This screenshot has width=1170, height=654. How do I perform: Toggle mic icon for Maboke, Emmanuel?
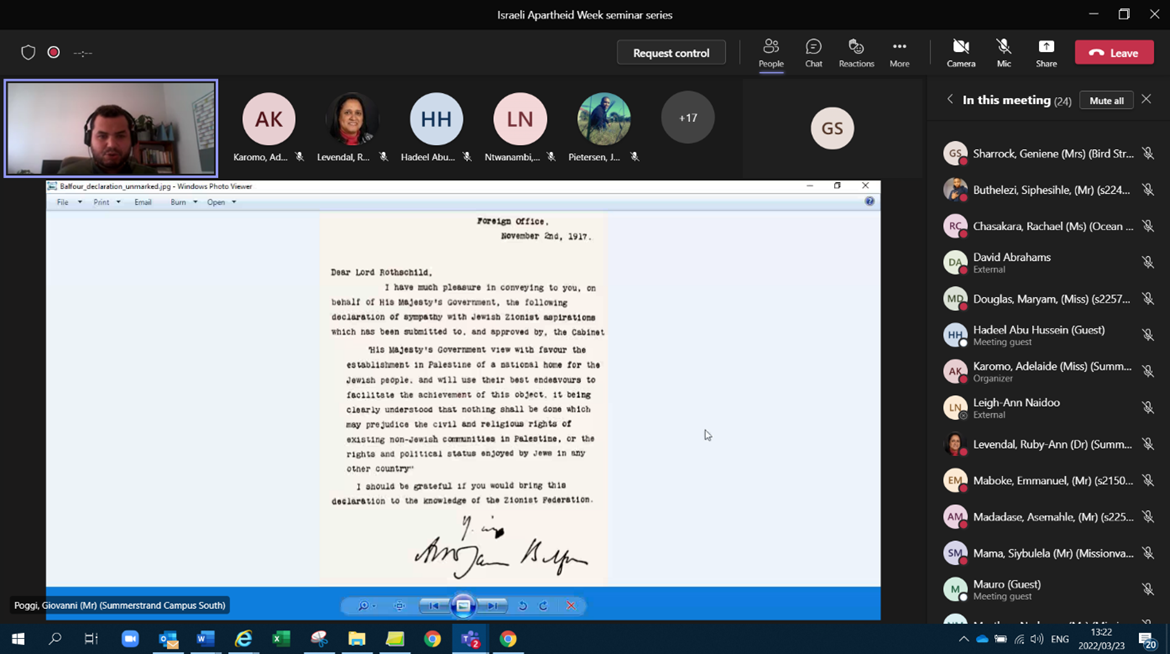point(1148,480)
